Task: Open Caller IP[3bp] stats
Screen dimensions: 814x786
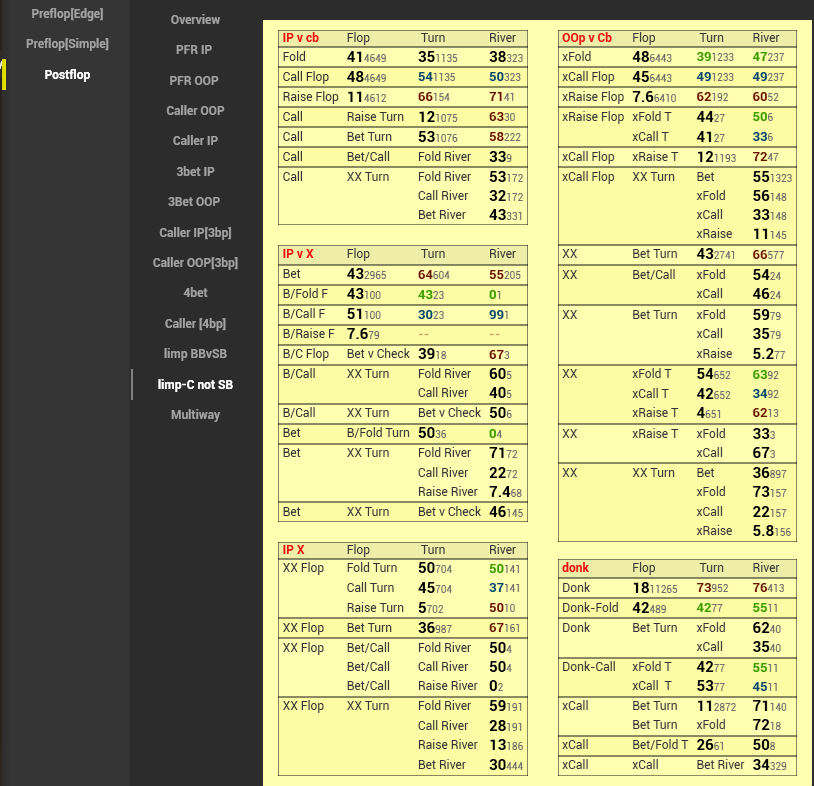Action: click(195, 233)
